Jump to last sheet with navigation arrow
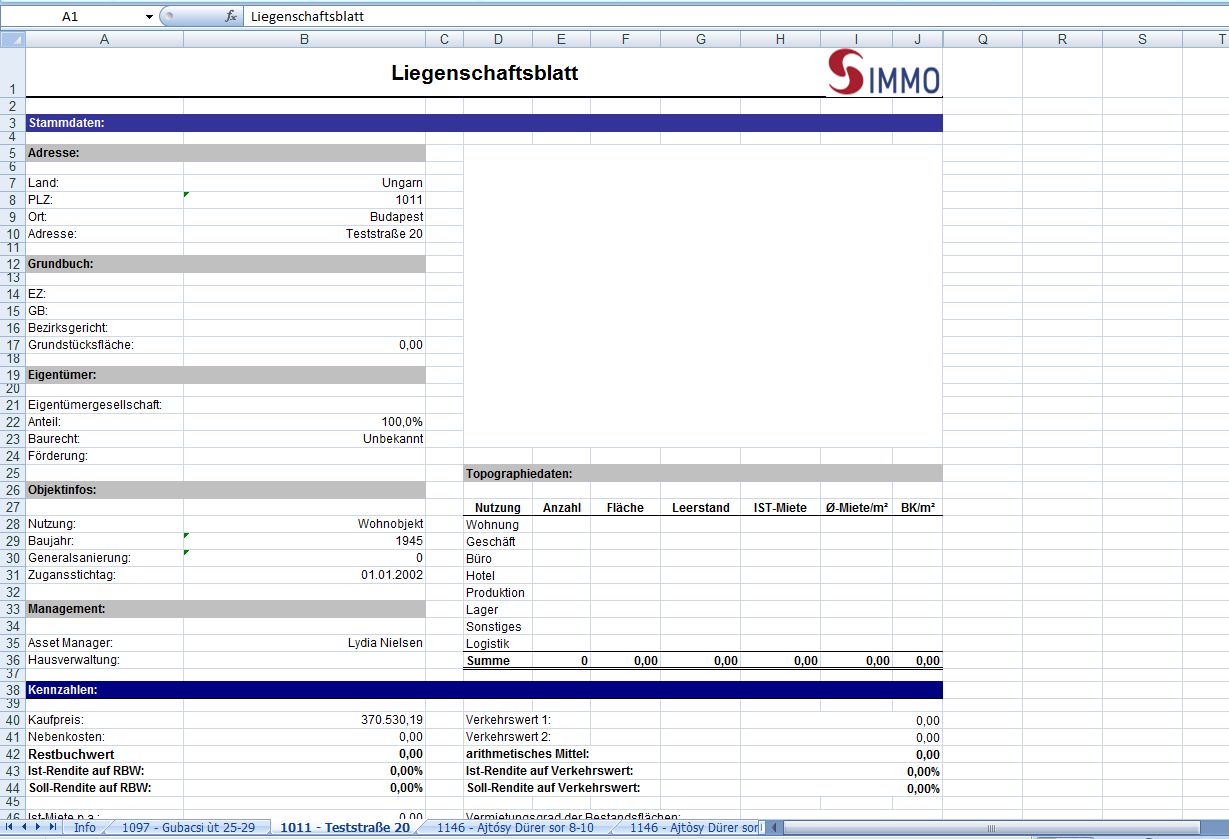 click(x=53, y=827)
